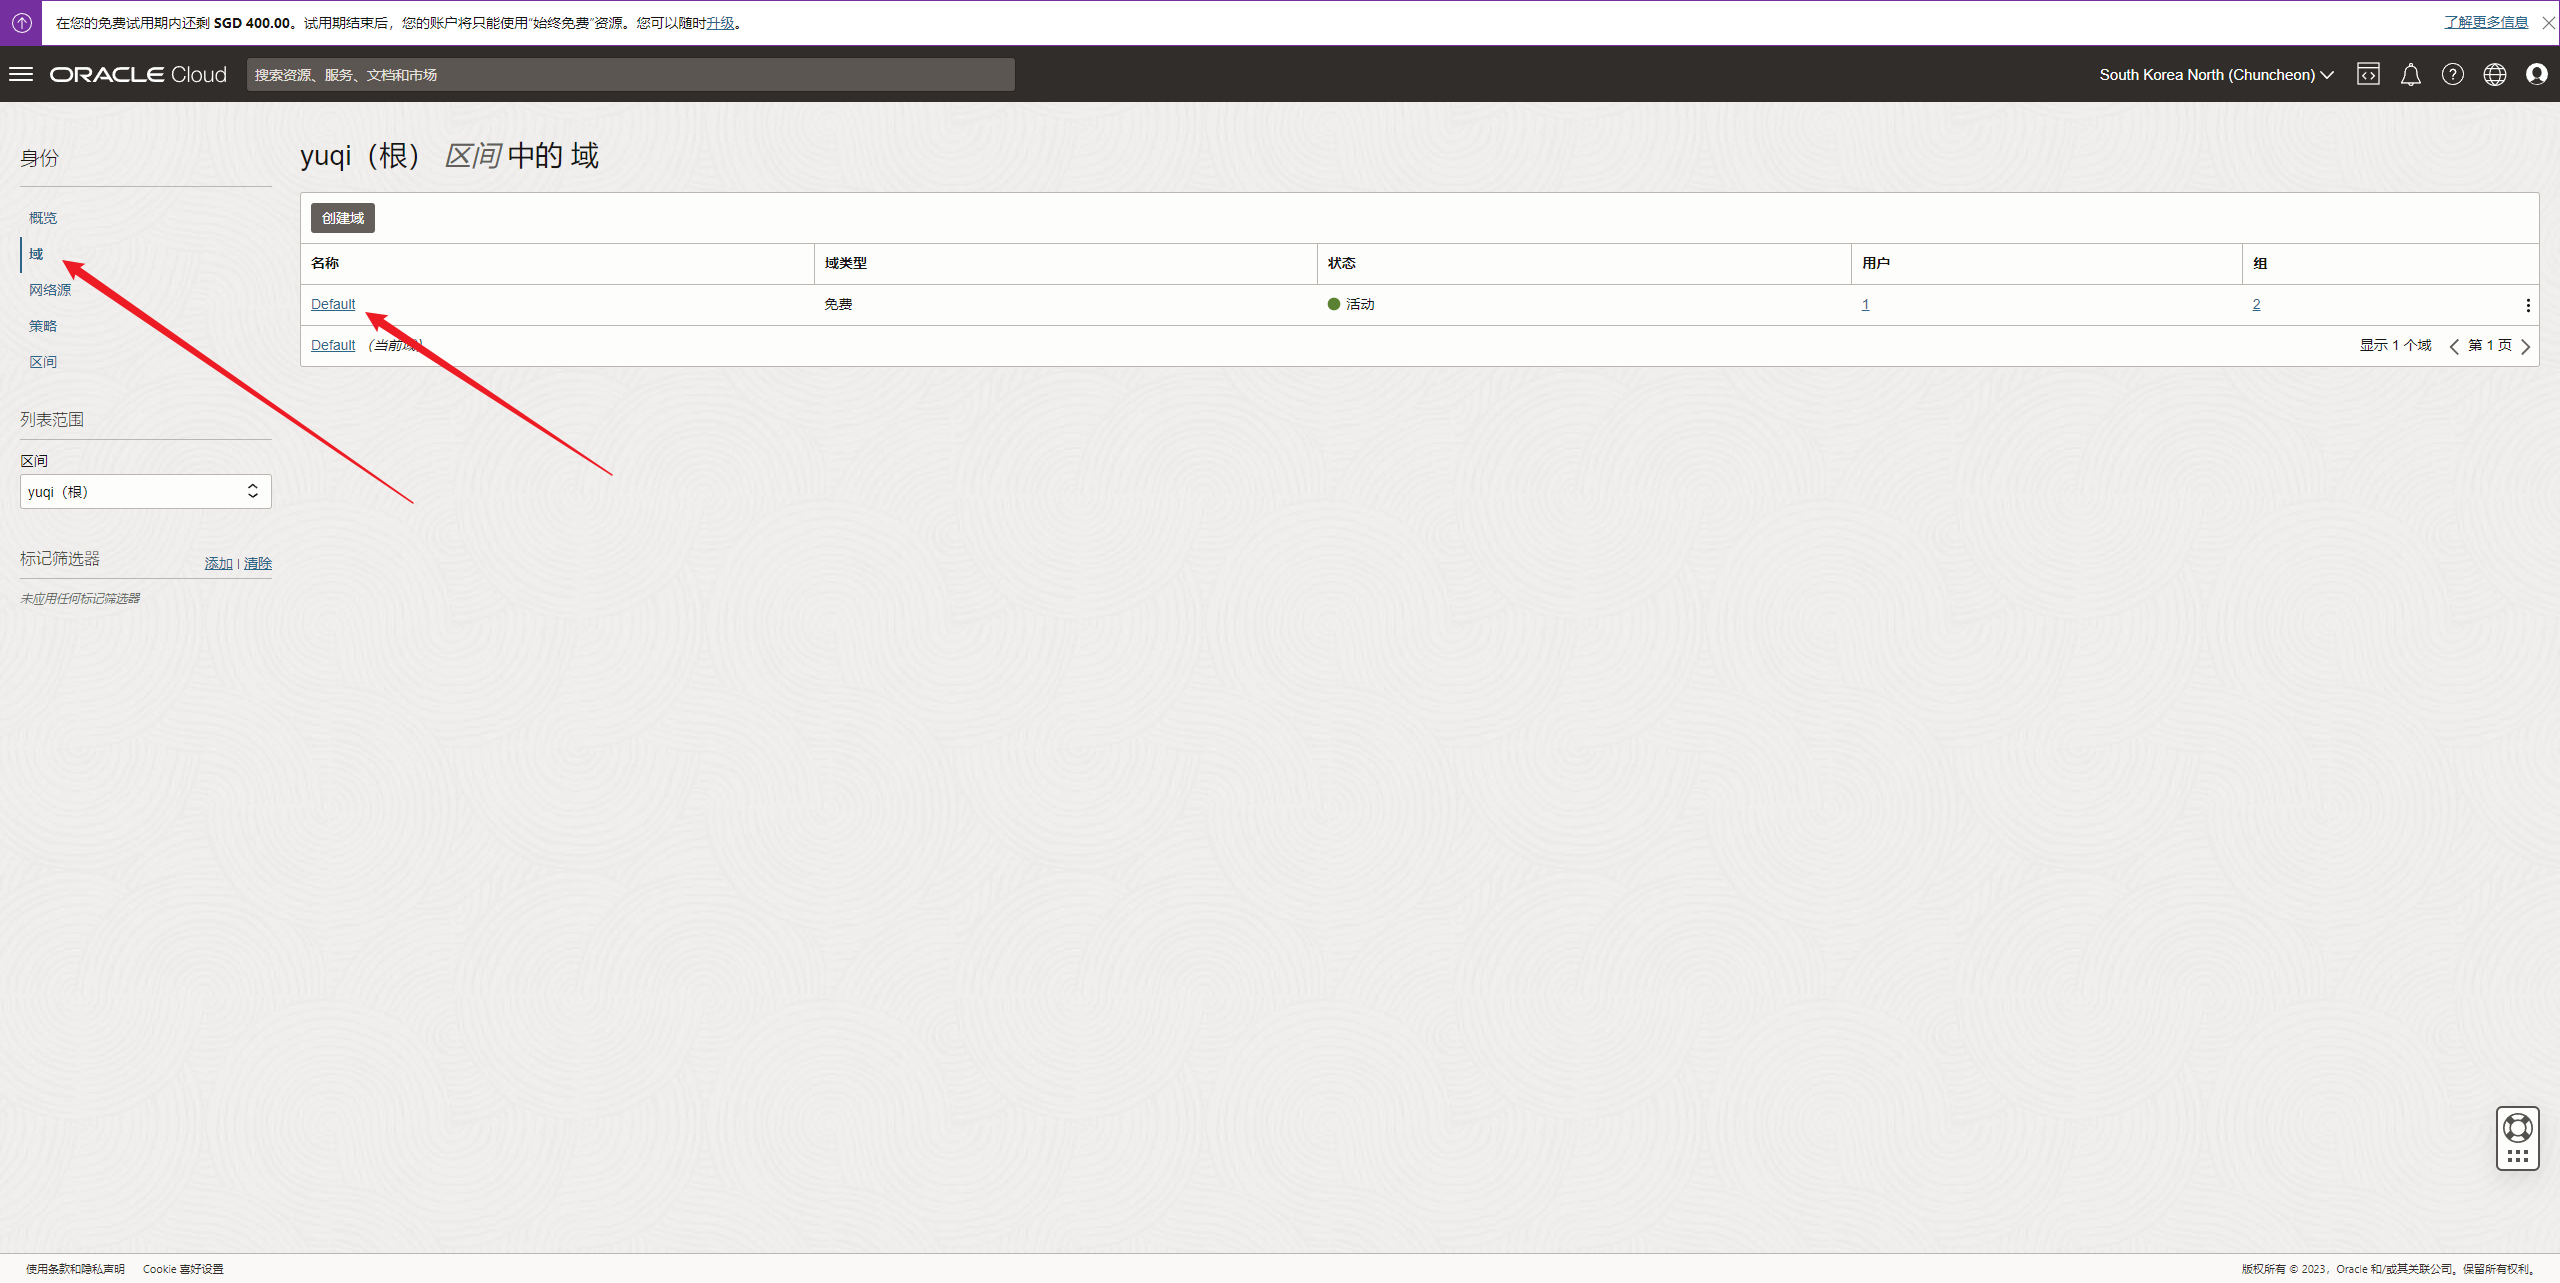This screenshot has width=2560, height=1283.
Task: Open actions menu for Default domain row
Action: point(2527,305)
